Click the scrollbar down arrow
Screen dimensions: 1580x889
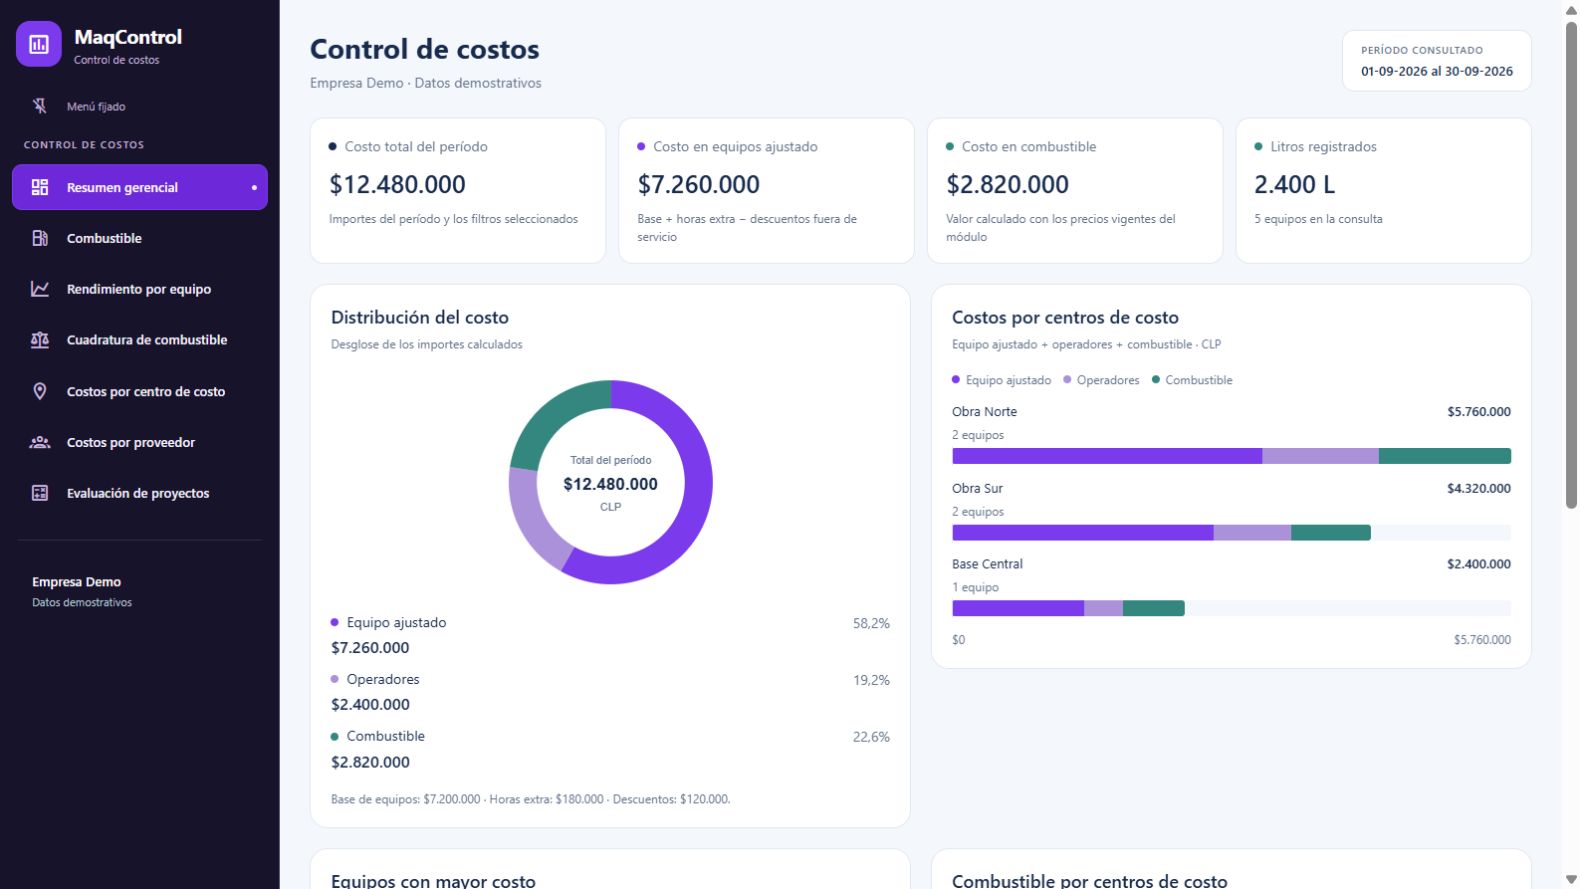coord(1571,879)
